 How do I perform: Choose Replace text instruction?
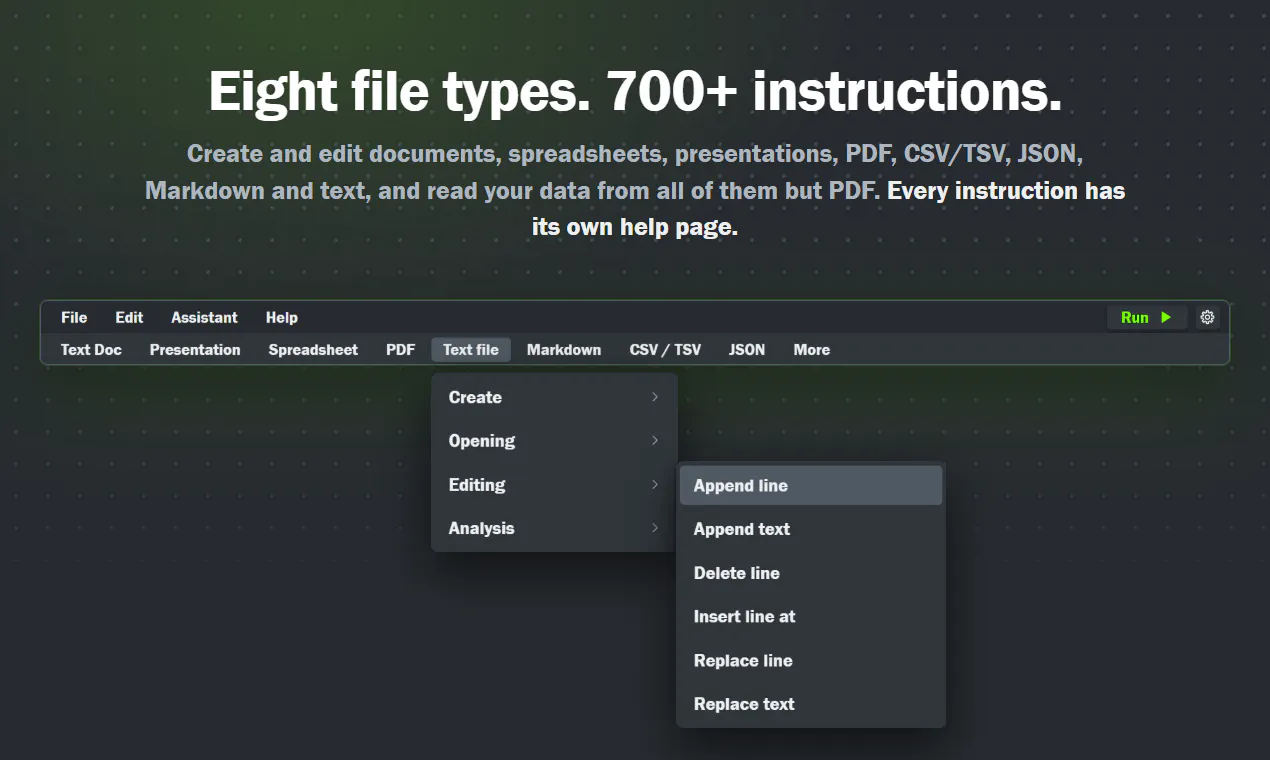pyautogui.click(x=811, y=704)
